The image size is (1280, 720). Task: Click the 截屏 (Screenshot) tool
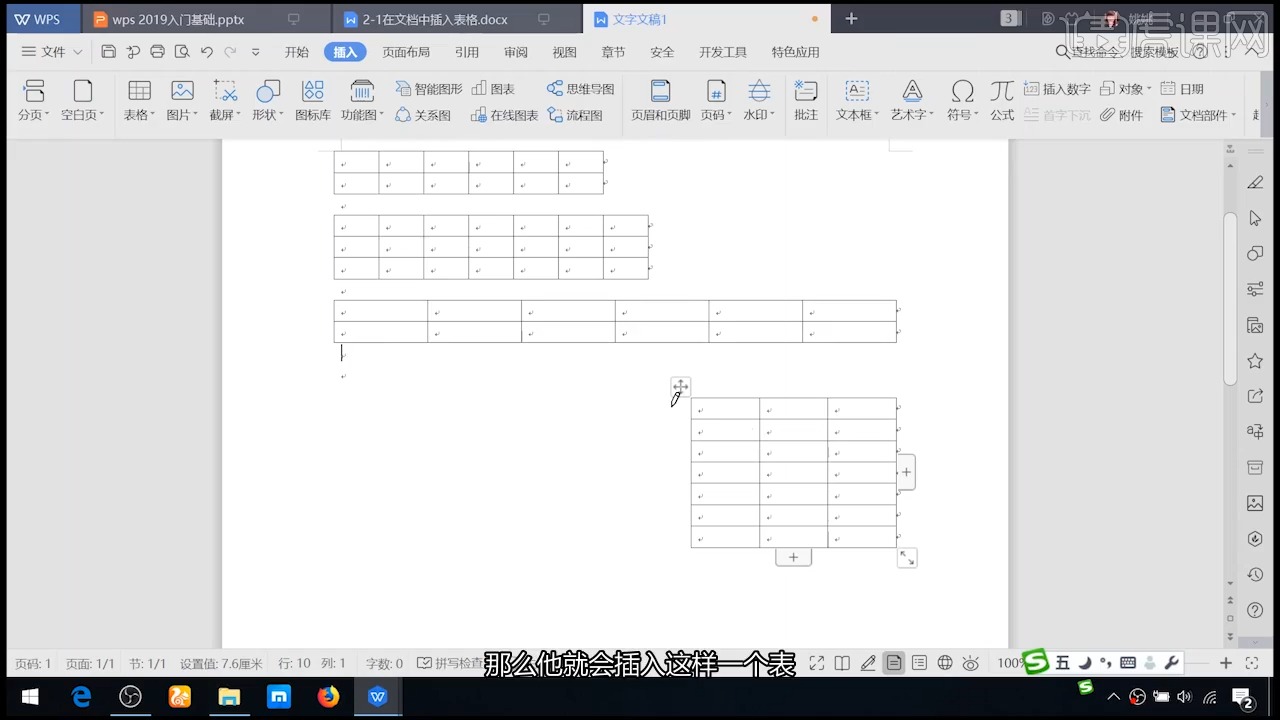pyautogui.click(x=224, y=100)
